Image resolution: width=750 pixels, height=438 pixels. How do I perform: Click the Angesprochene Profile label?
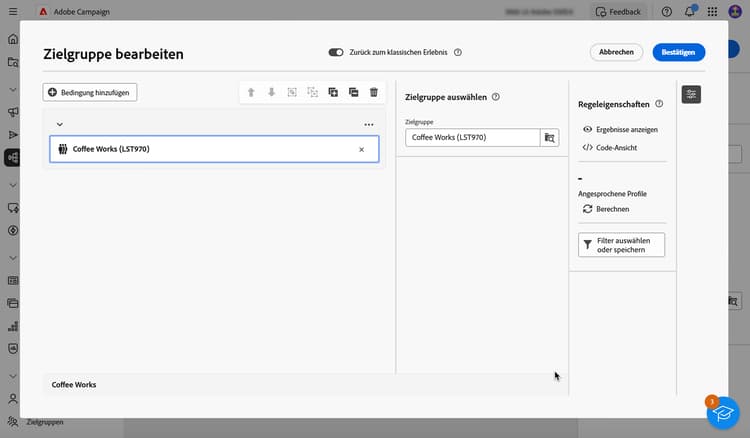612,194
